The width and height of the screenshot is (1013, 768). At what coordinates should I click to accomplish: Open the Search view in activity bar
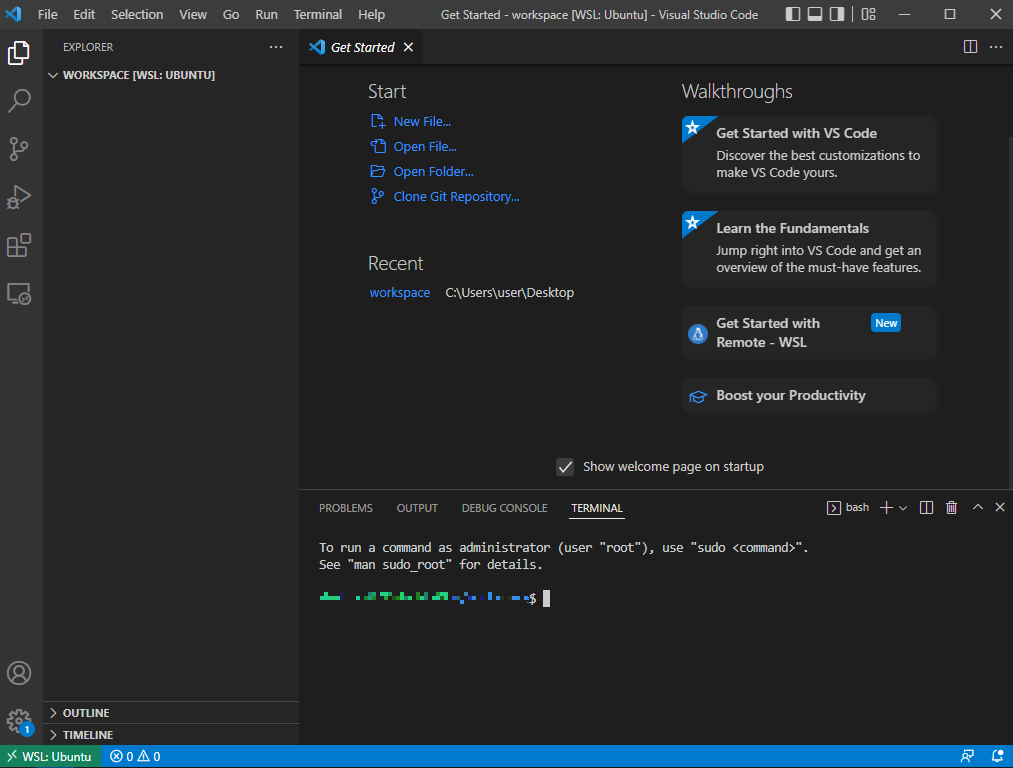[19, 101]
